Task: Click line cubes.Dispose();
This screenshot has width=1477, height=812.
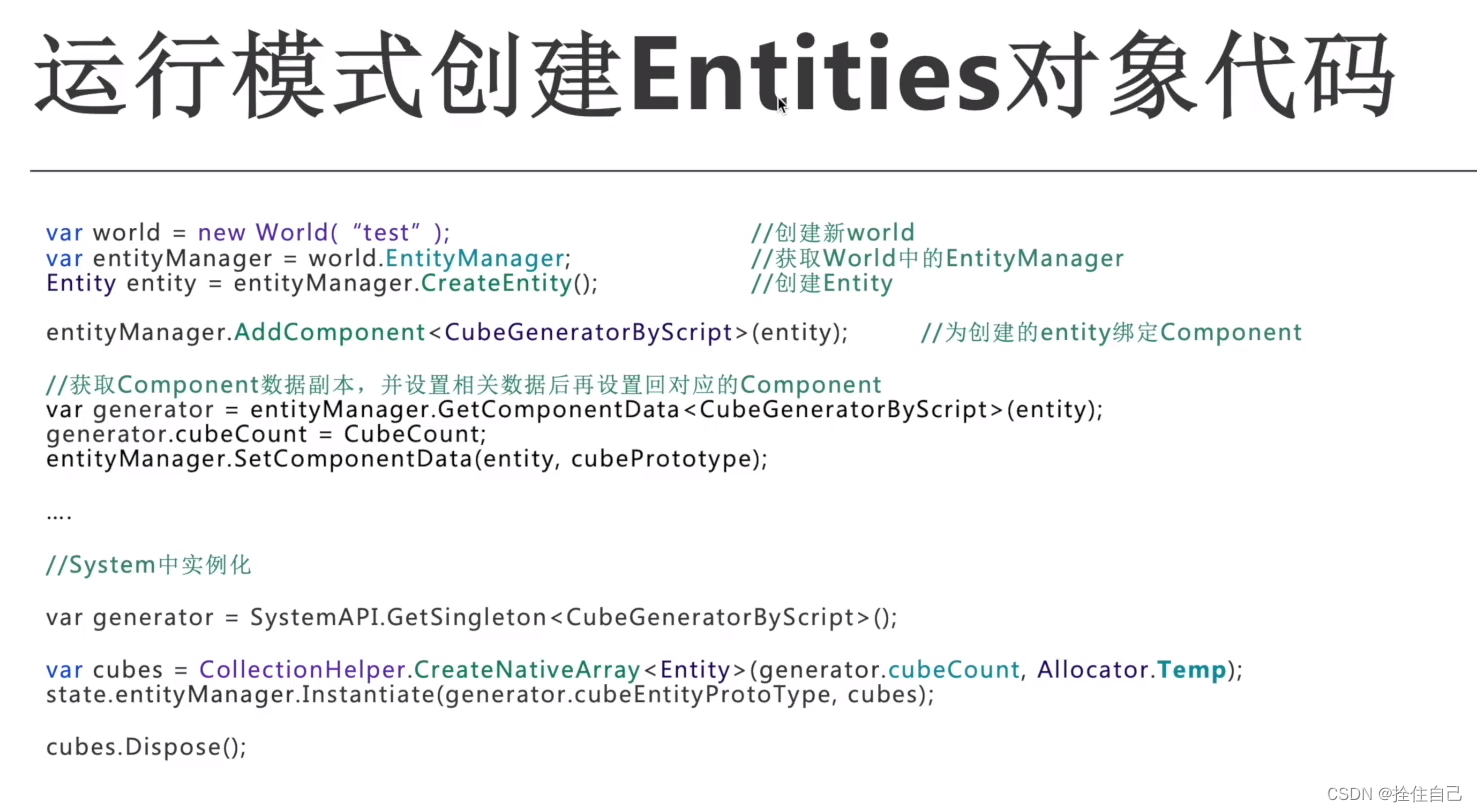Action: click(x=146, y=747)
